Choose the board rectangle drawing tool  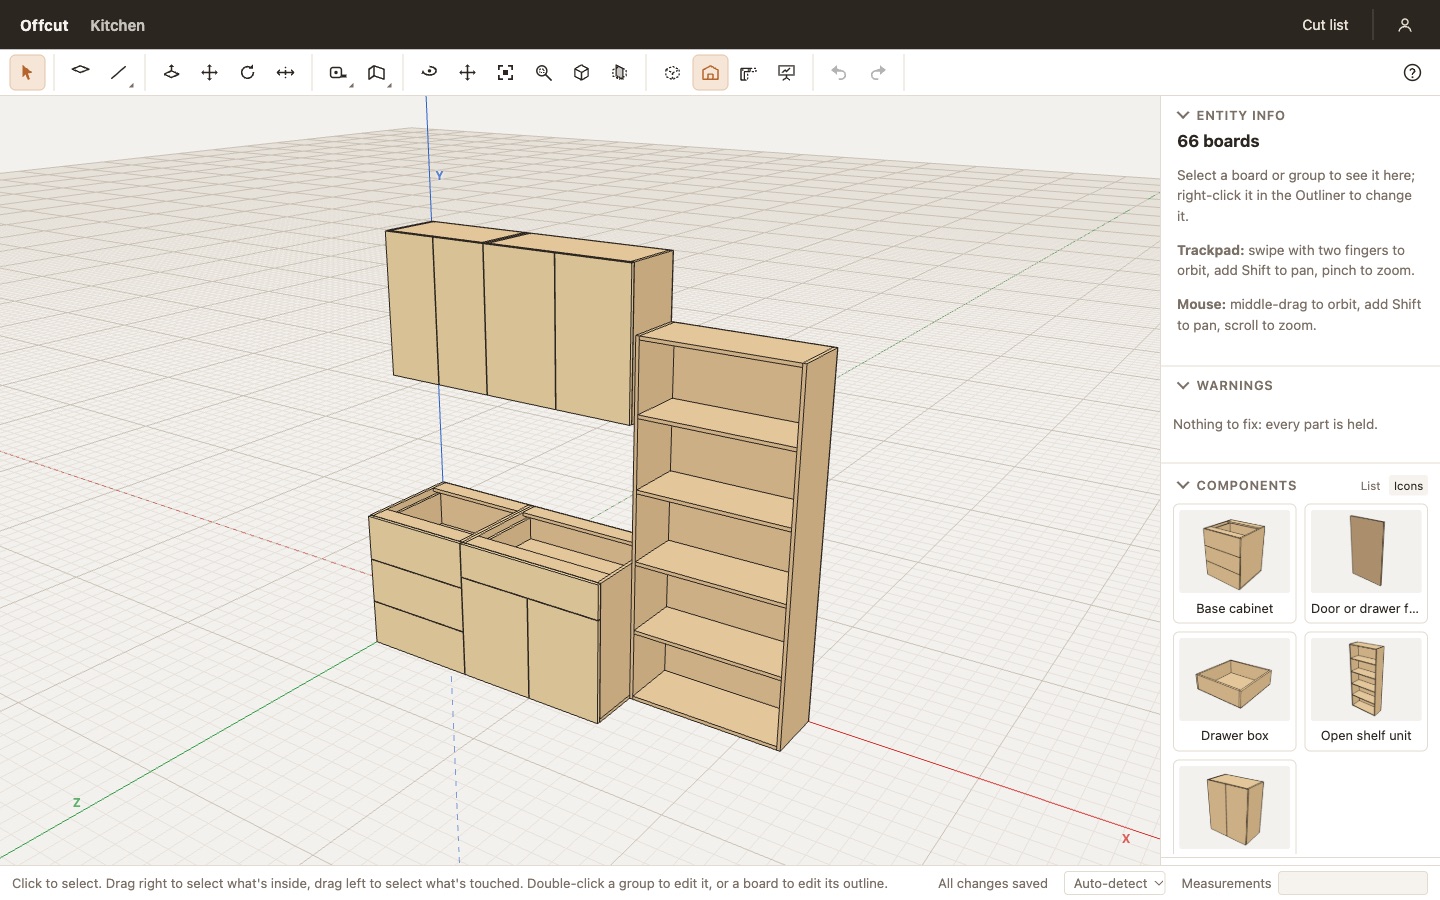click(x=81, y=73)
